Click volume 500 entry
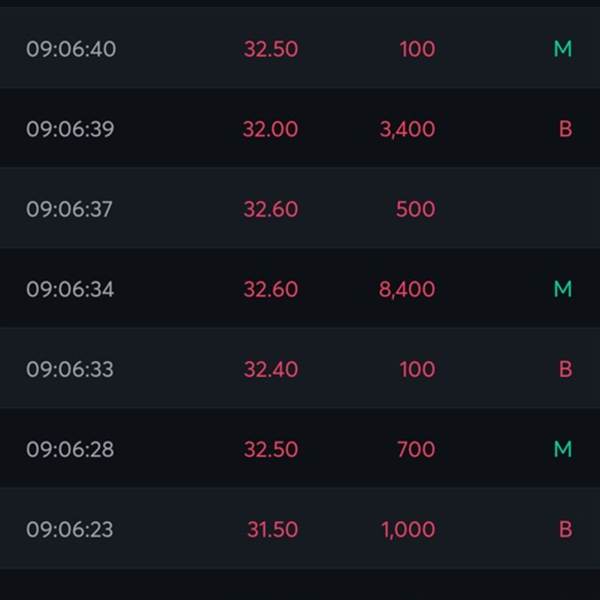Viewport: 600px width, 600px height. click(x=416, y=209)
